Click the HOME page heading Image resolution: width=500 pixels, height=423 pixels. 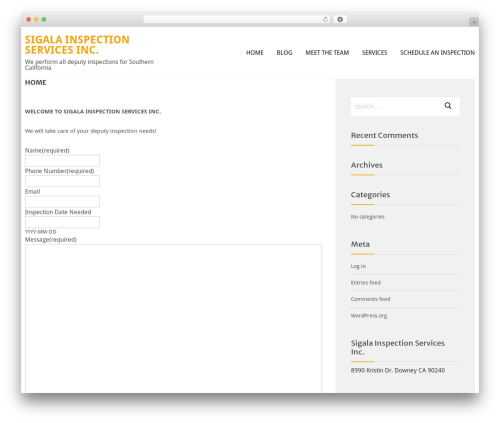[36, 82]
